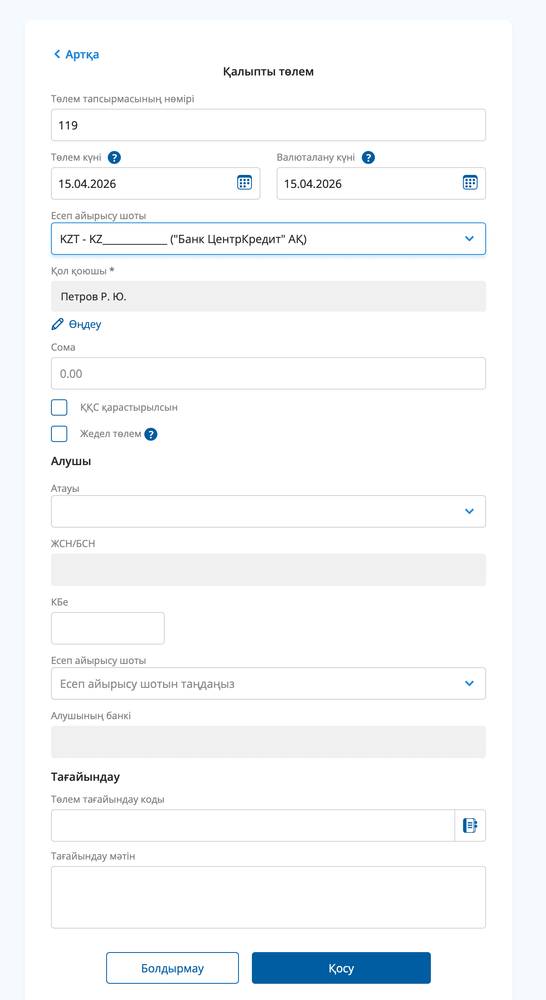The height and width of the screenshot is (1000, 546).
Task: Expand the sender account KZT dropdown
Action: coord(269,239)
